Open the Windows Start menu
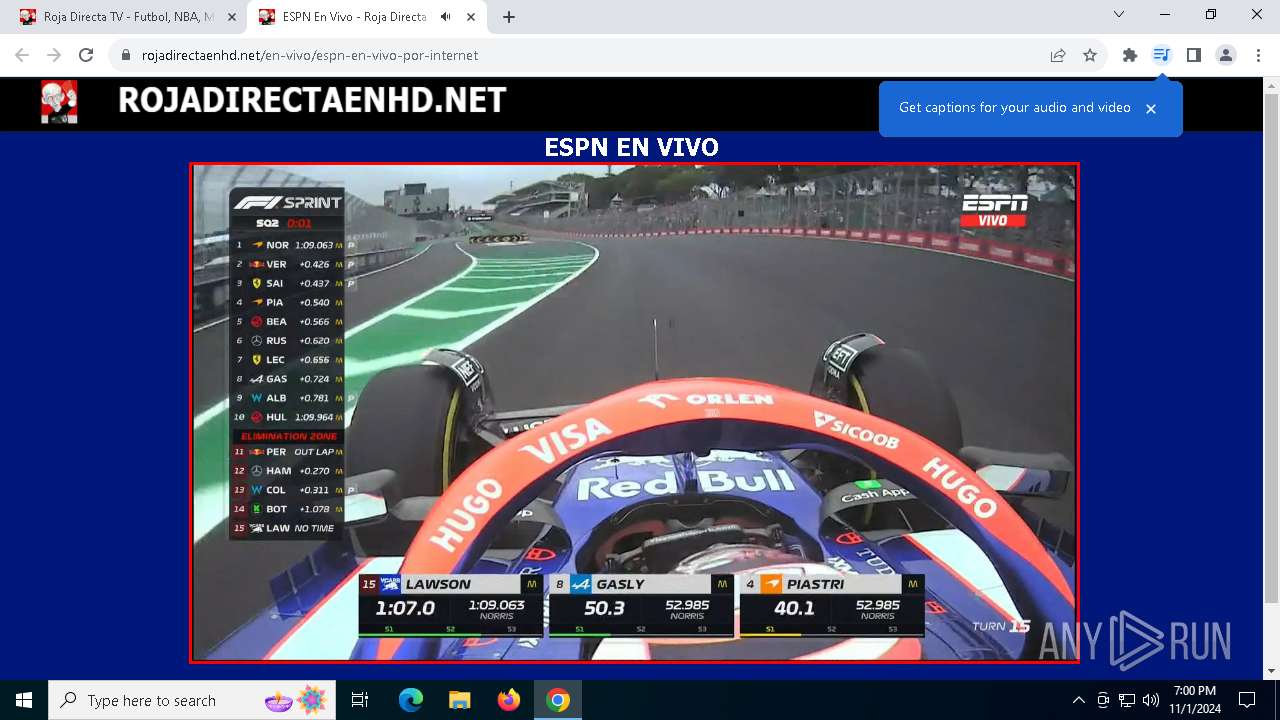Screen dimensions: 1280x720 24,700
